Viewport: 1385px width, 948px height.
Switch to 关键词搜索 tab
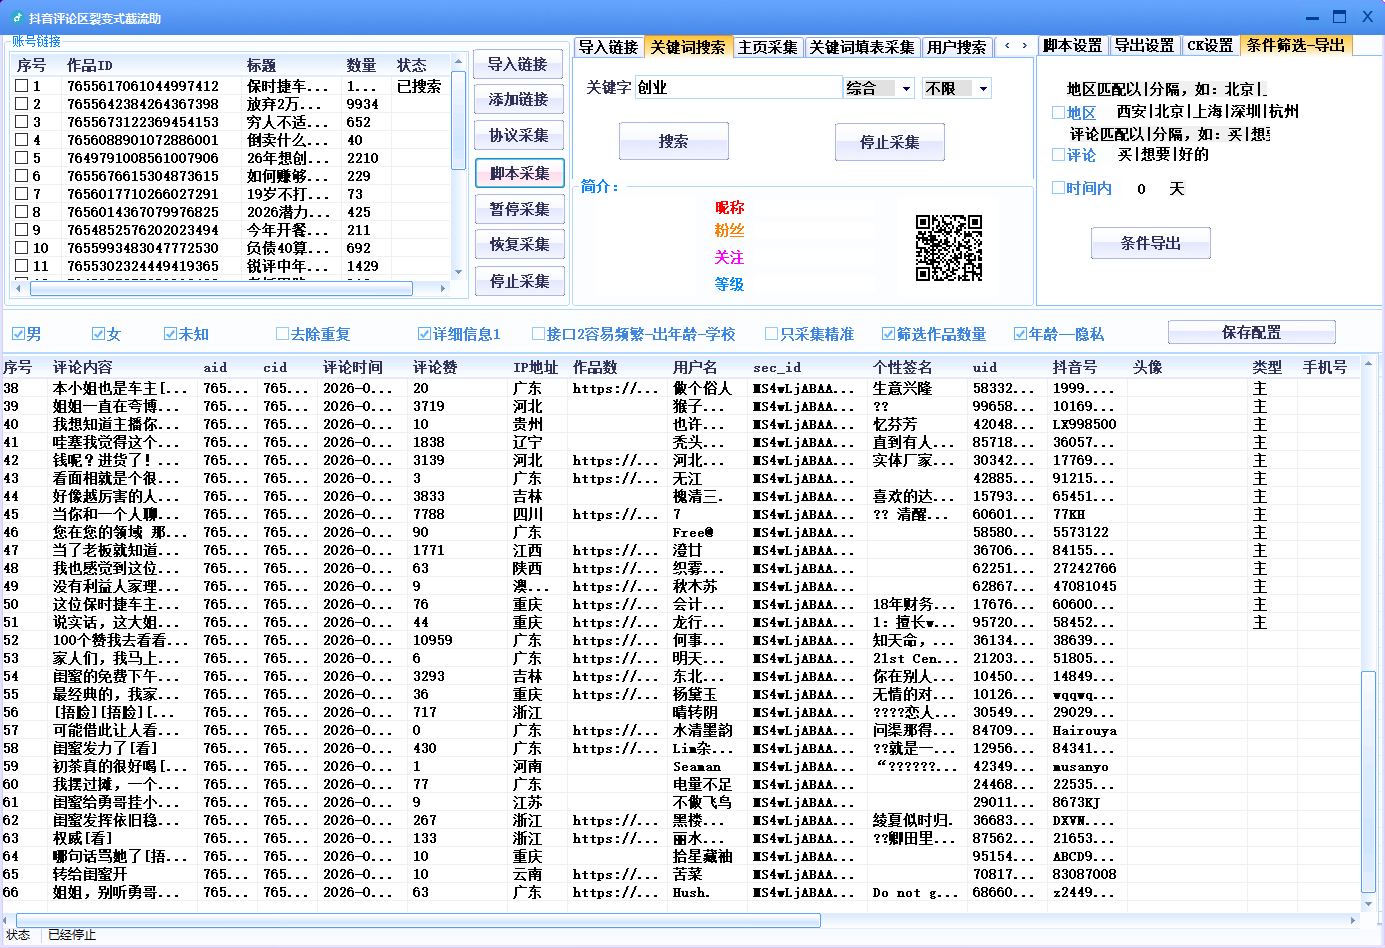(x=688, y=47)
